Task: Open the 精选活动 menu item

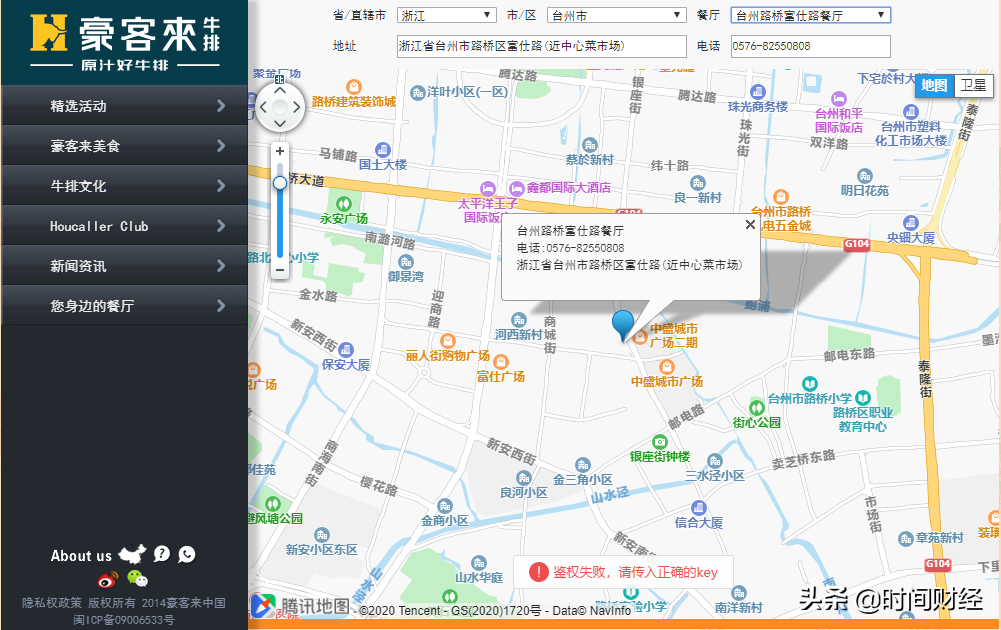Action: pyautogui.click(x=124, y=105)
